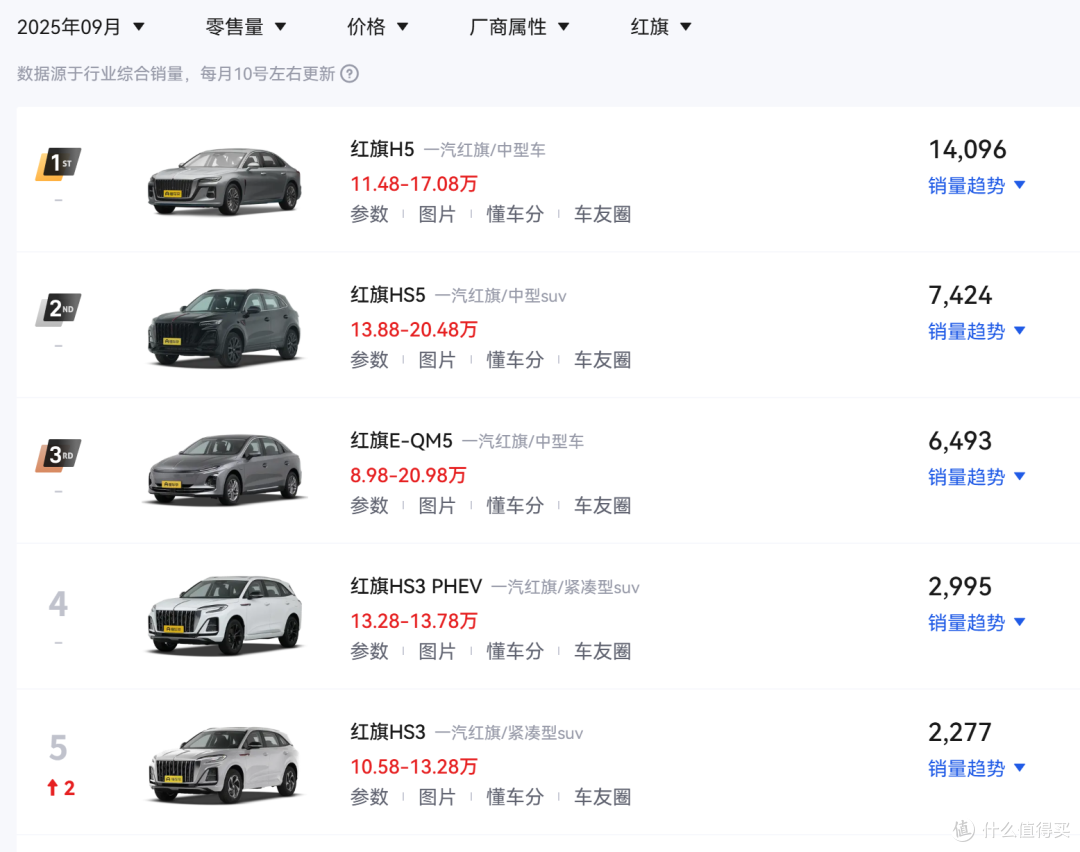
Task: Open the 红旗HS3 PHEV car thumbnail
Action: 225,615
